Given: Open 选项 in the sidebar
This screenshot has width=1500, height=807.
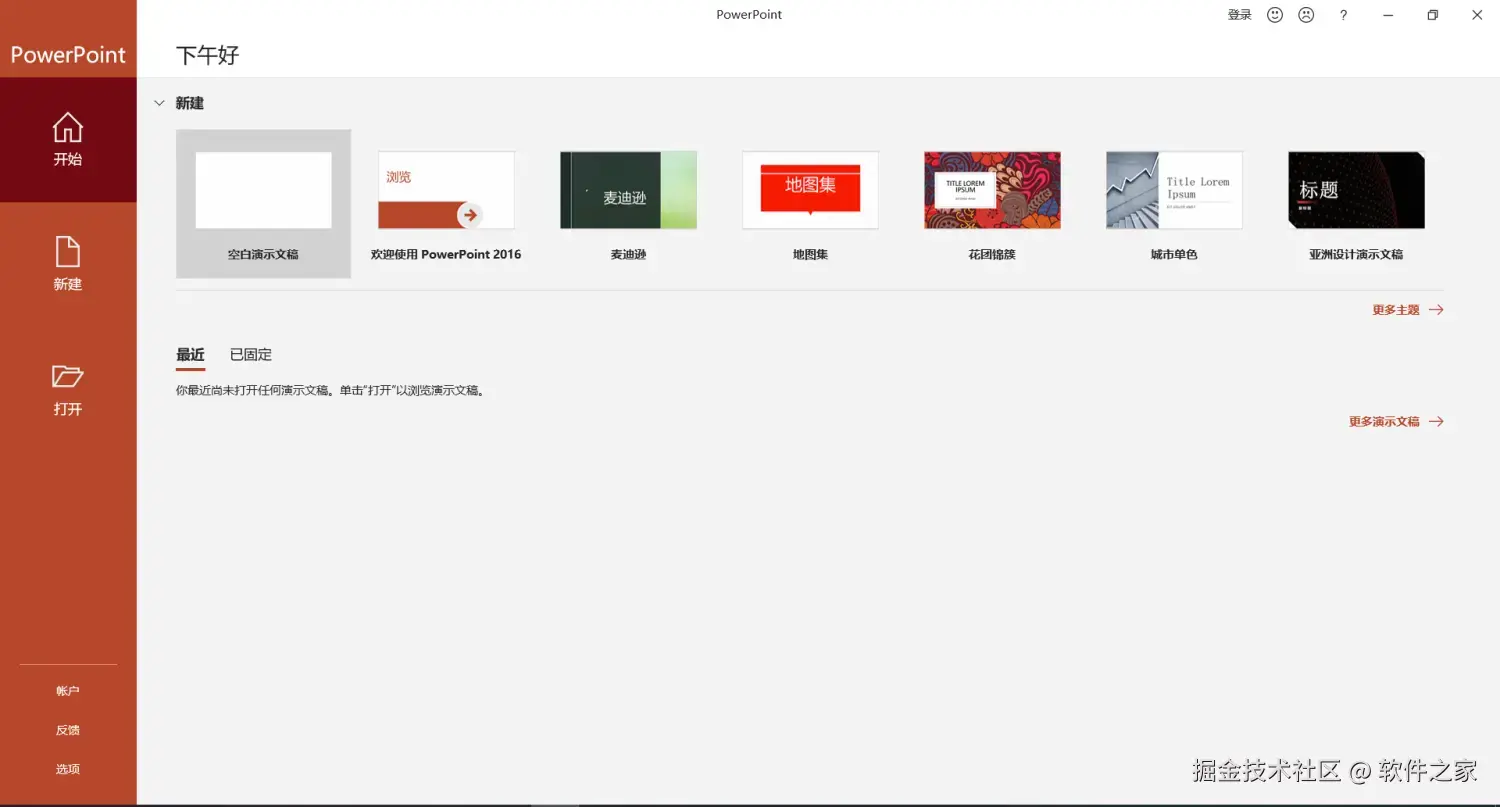Looking at the screenshot, I should [x=68, y=769].
